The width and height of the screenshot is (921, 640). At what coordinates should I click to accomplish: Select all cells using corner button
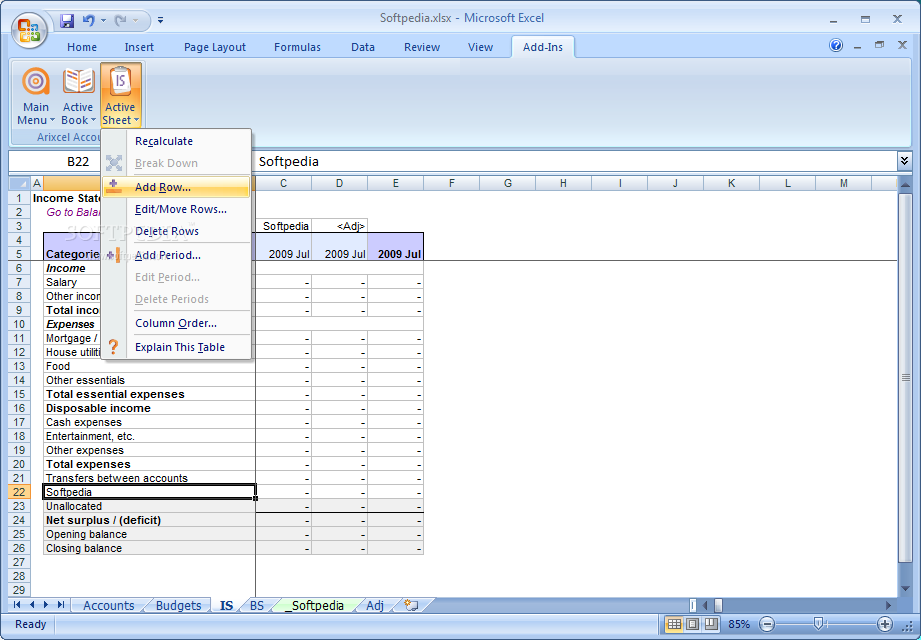click(x=19, y=183)
